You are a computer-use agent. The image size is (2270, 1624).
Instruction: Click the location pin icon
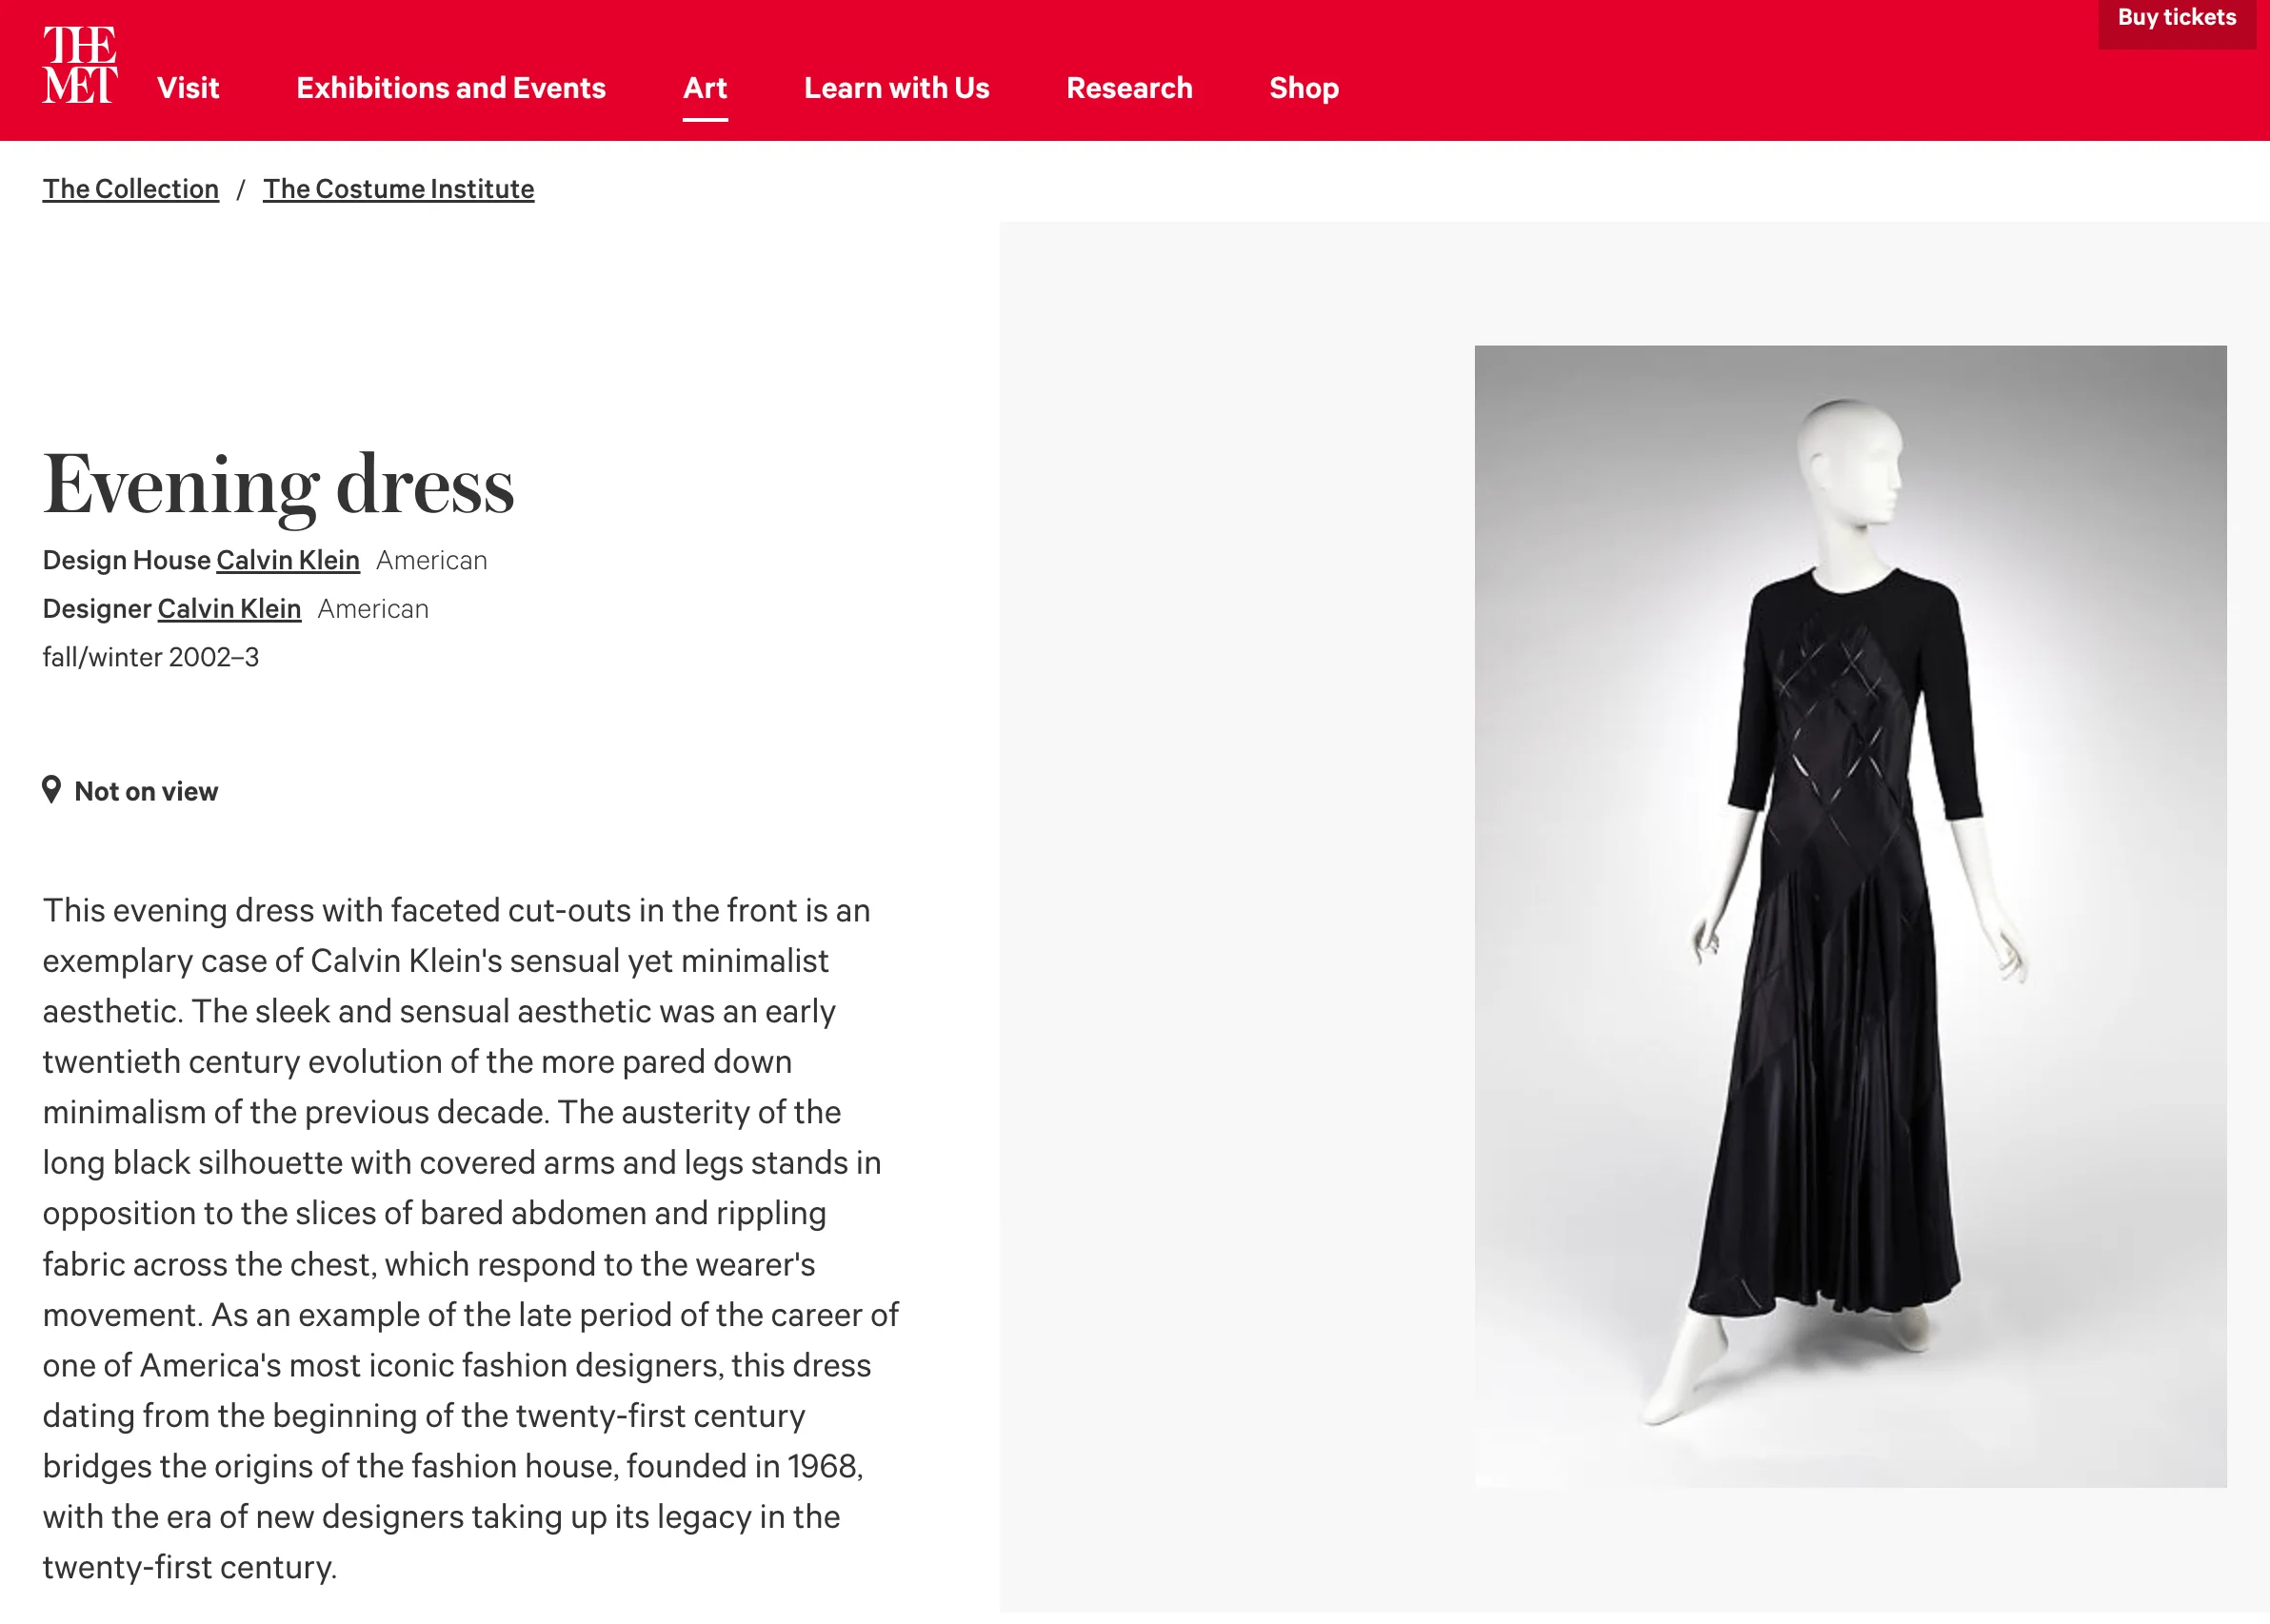pyautogui.click(x=52, y=790)
